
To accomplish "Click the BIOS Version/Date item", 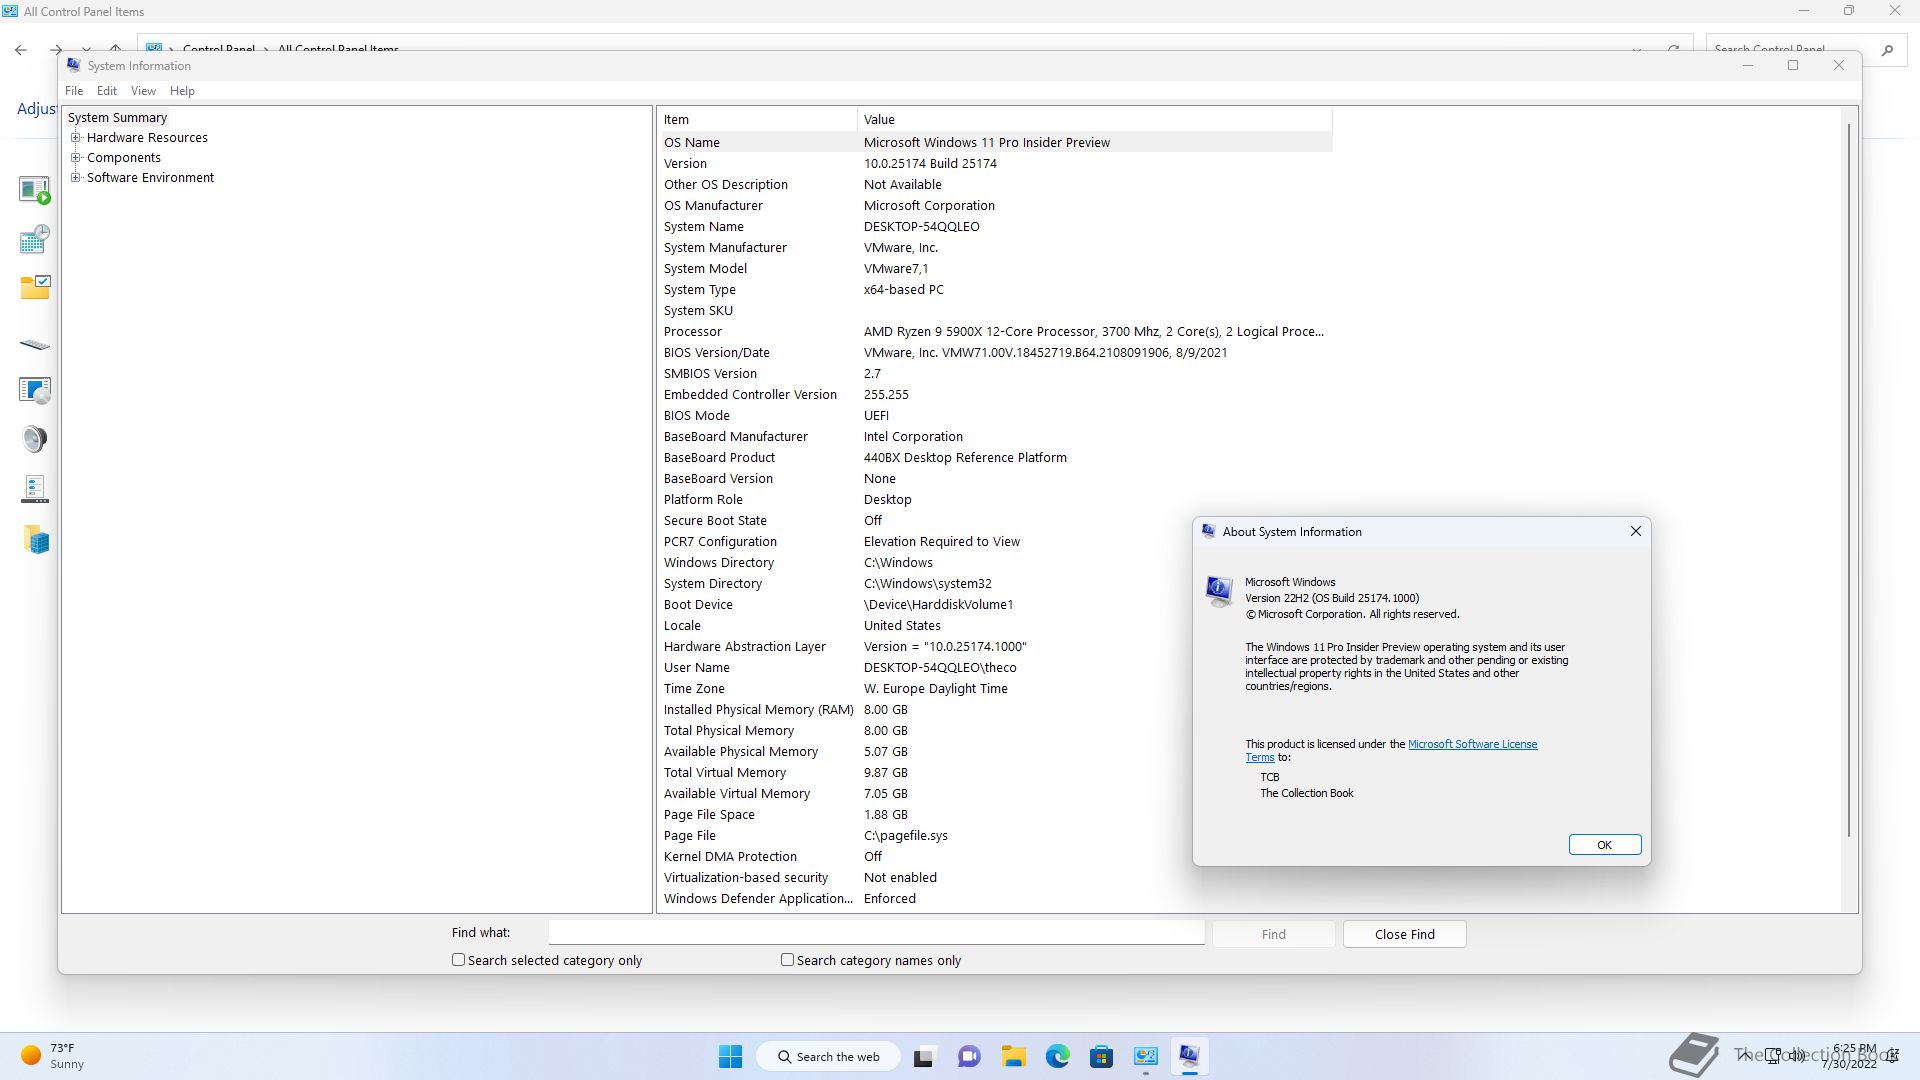I will coord(716,353).
